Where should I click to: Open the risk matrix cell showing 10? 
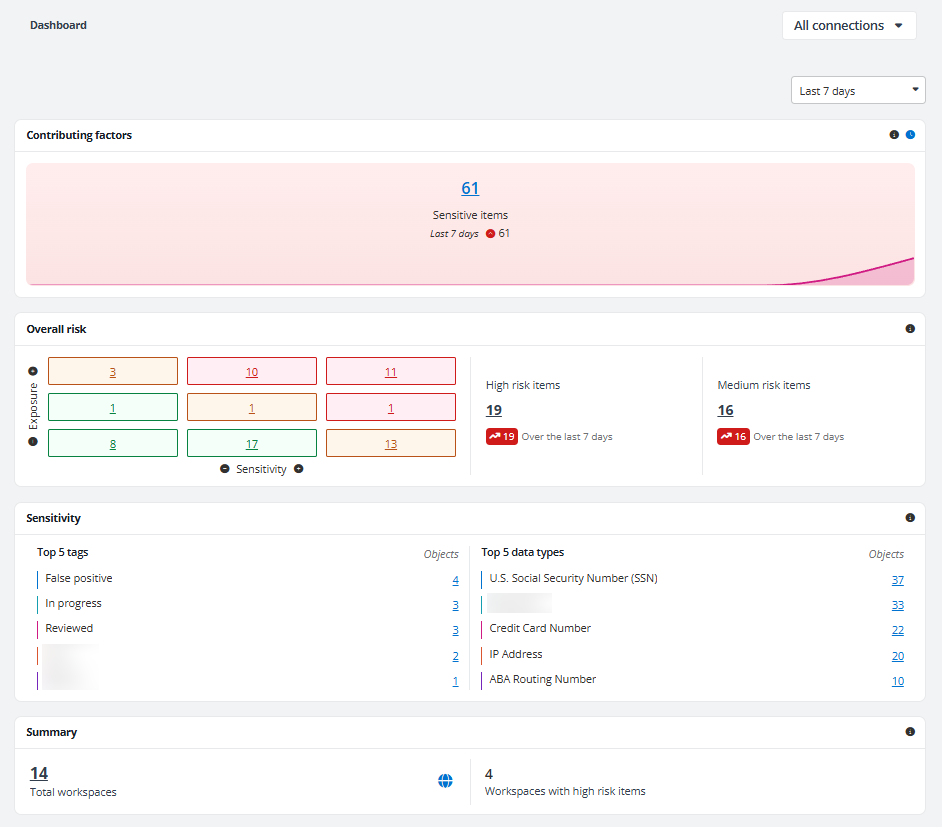252,371
